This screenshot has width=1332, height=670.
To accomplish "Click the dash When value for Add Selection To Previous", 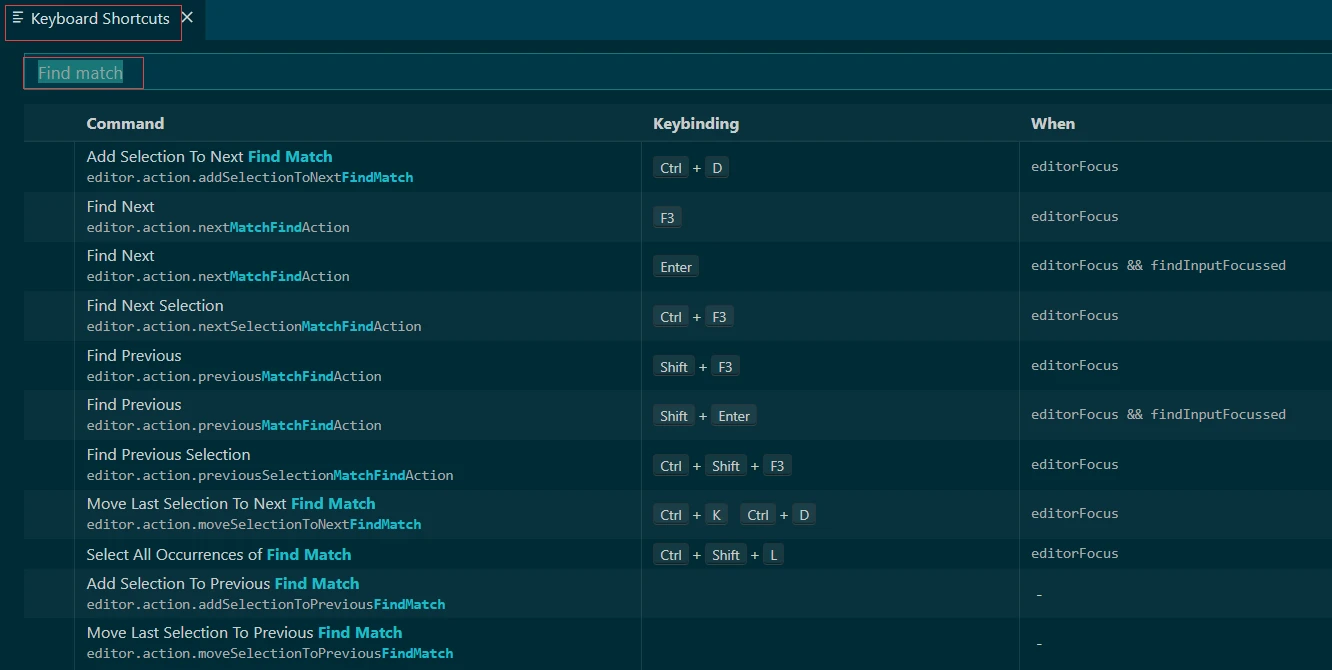I will point(1039,595).
